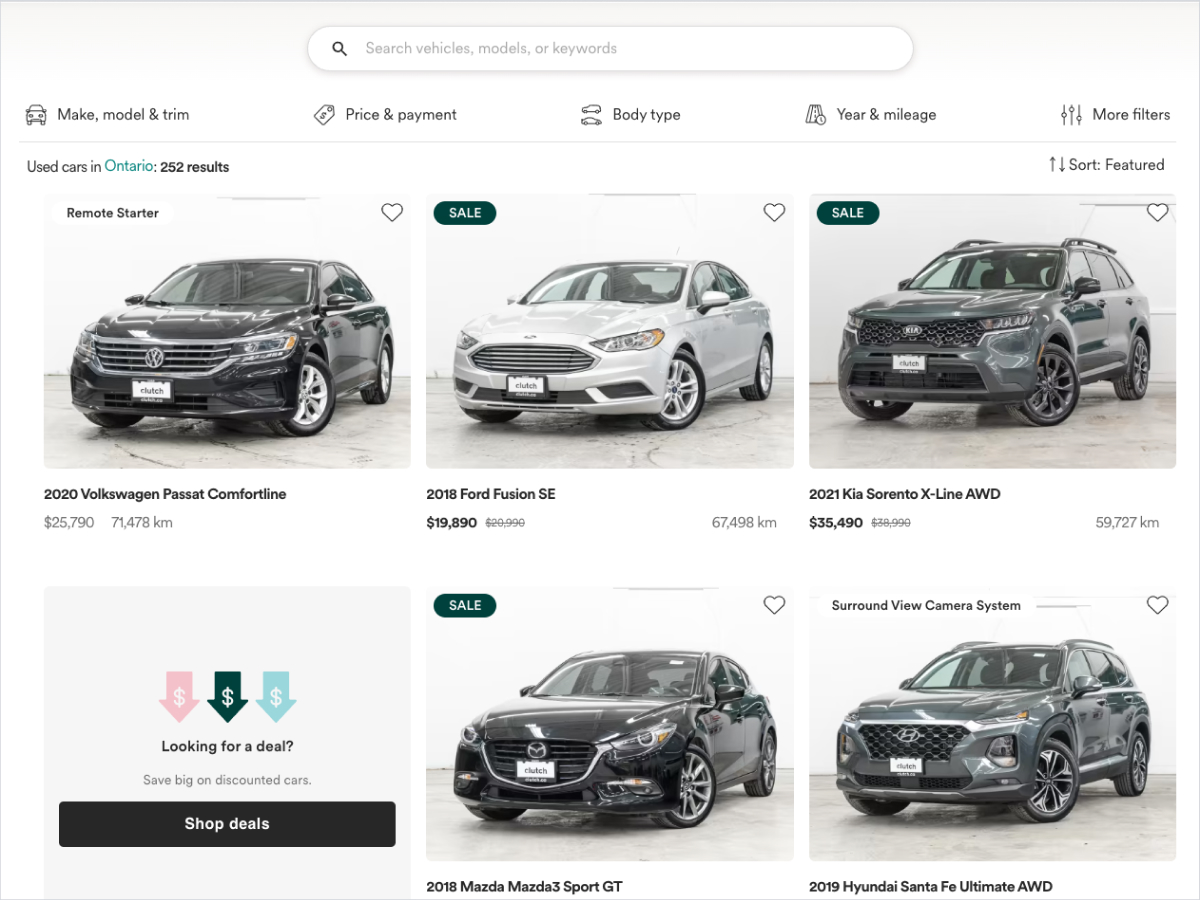
Task: Favorite the Hyundai Santa Fe with the heart
Action: (x=1157, y=605)
